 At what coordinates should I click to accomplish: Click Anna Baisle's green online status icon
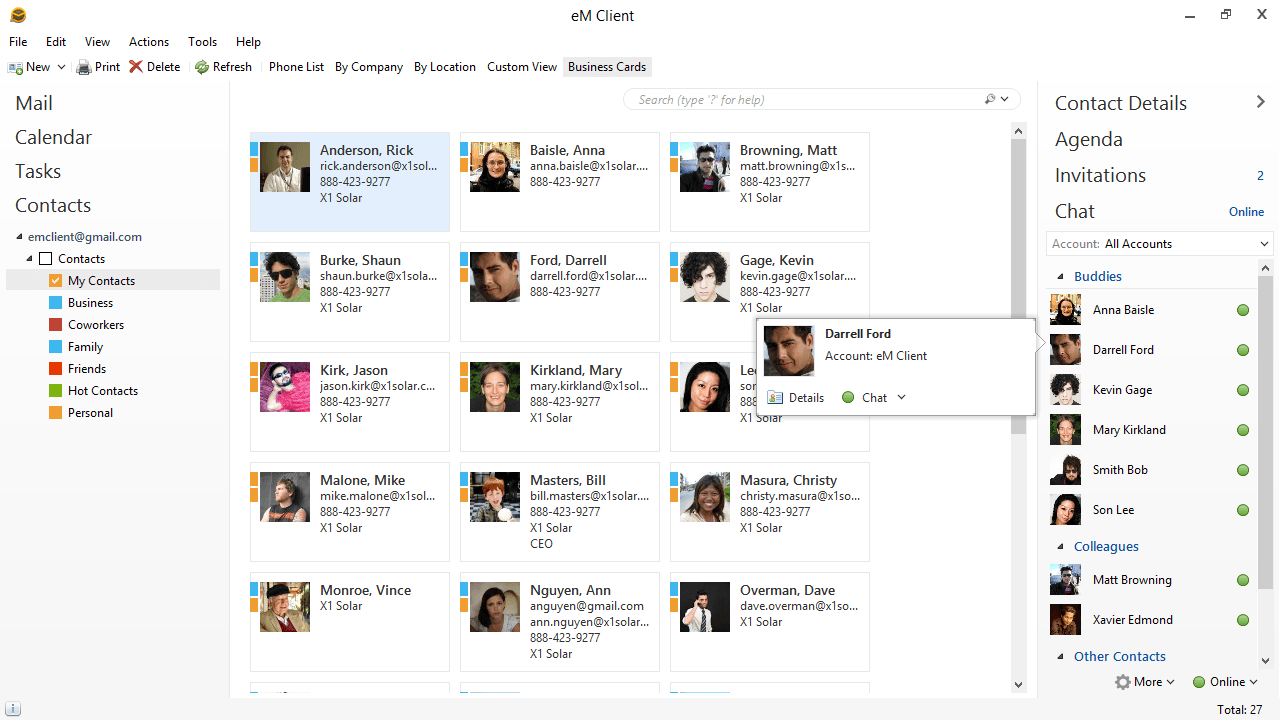[1243, 310]
